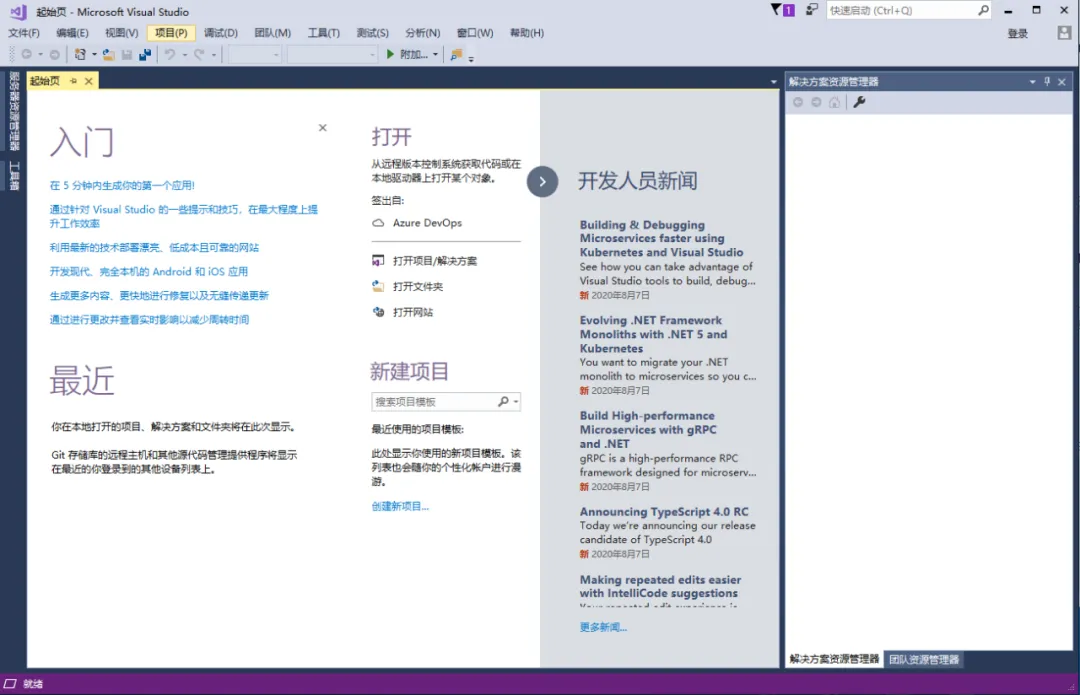This screenshot has height=695, width=1080.
Task: Click the 打开文件夹 folder icon
Action: click(378, 286)
